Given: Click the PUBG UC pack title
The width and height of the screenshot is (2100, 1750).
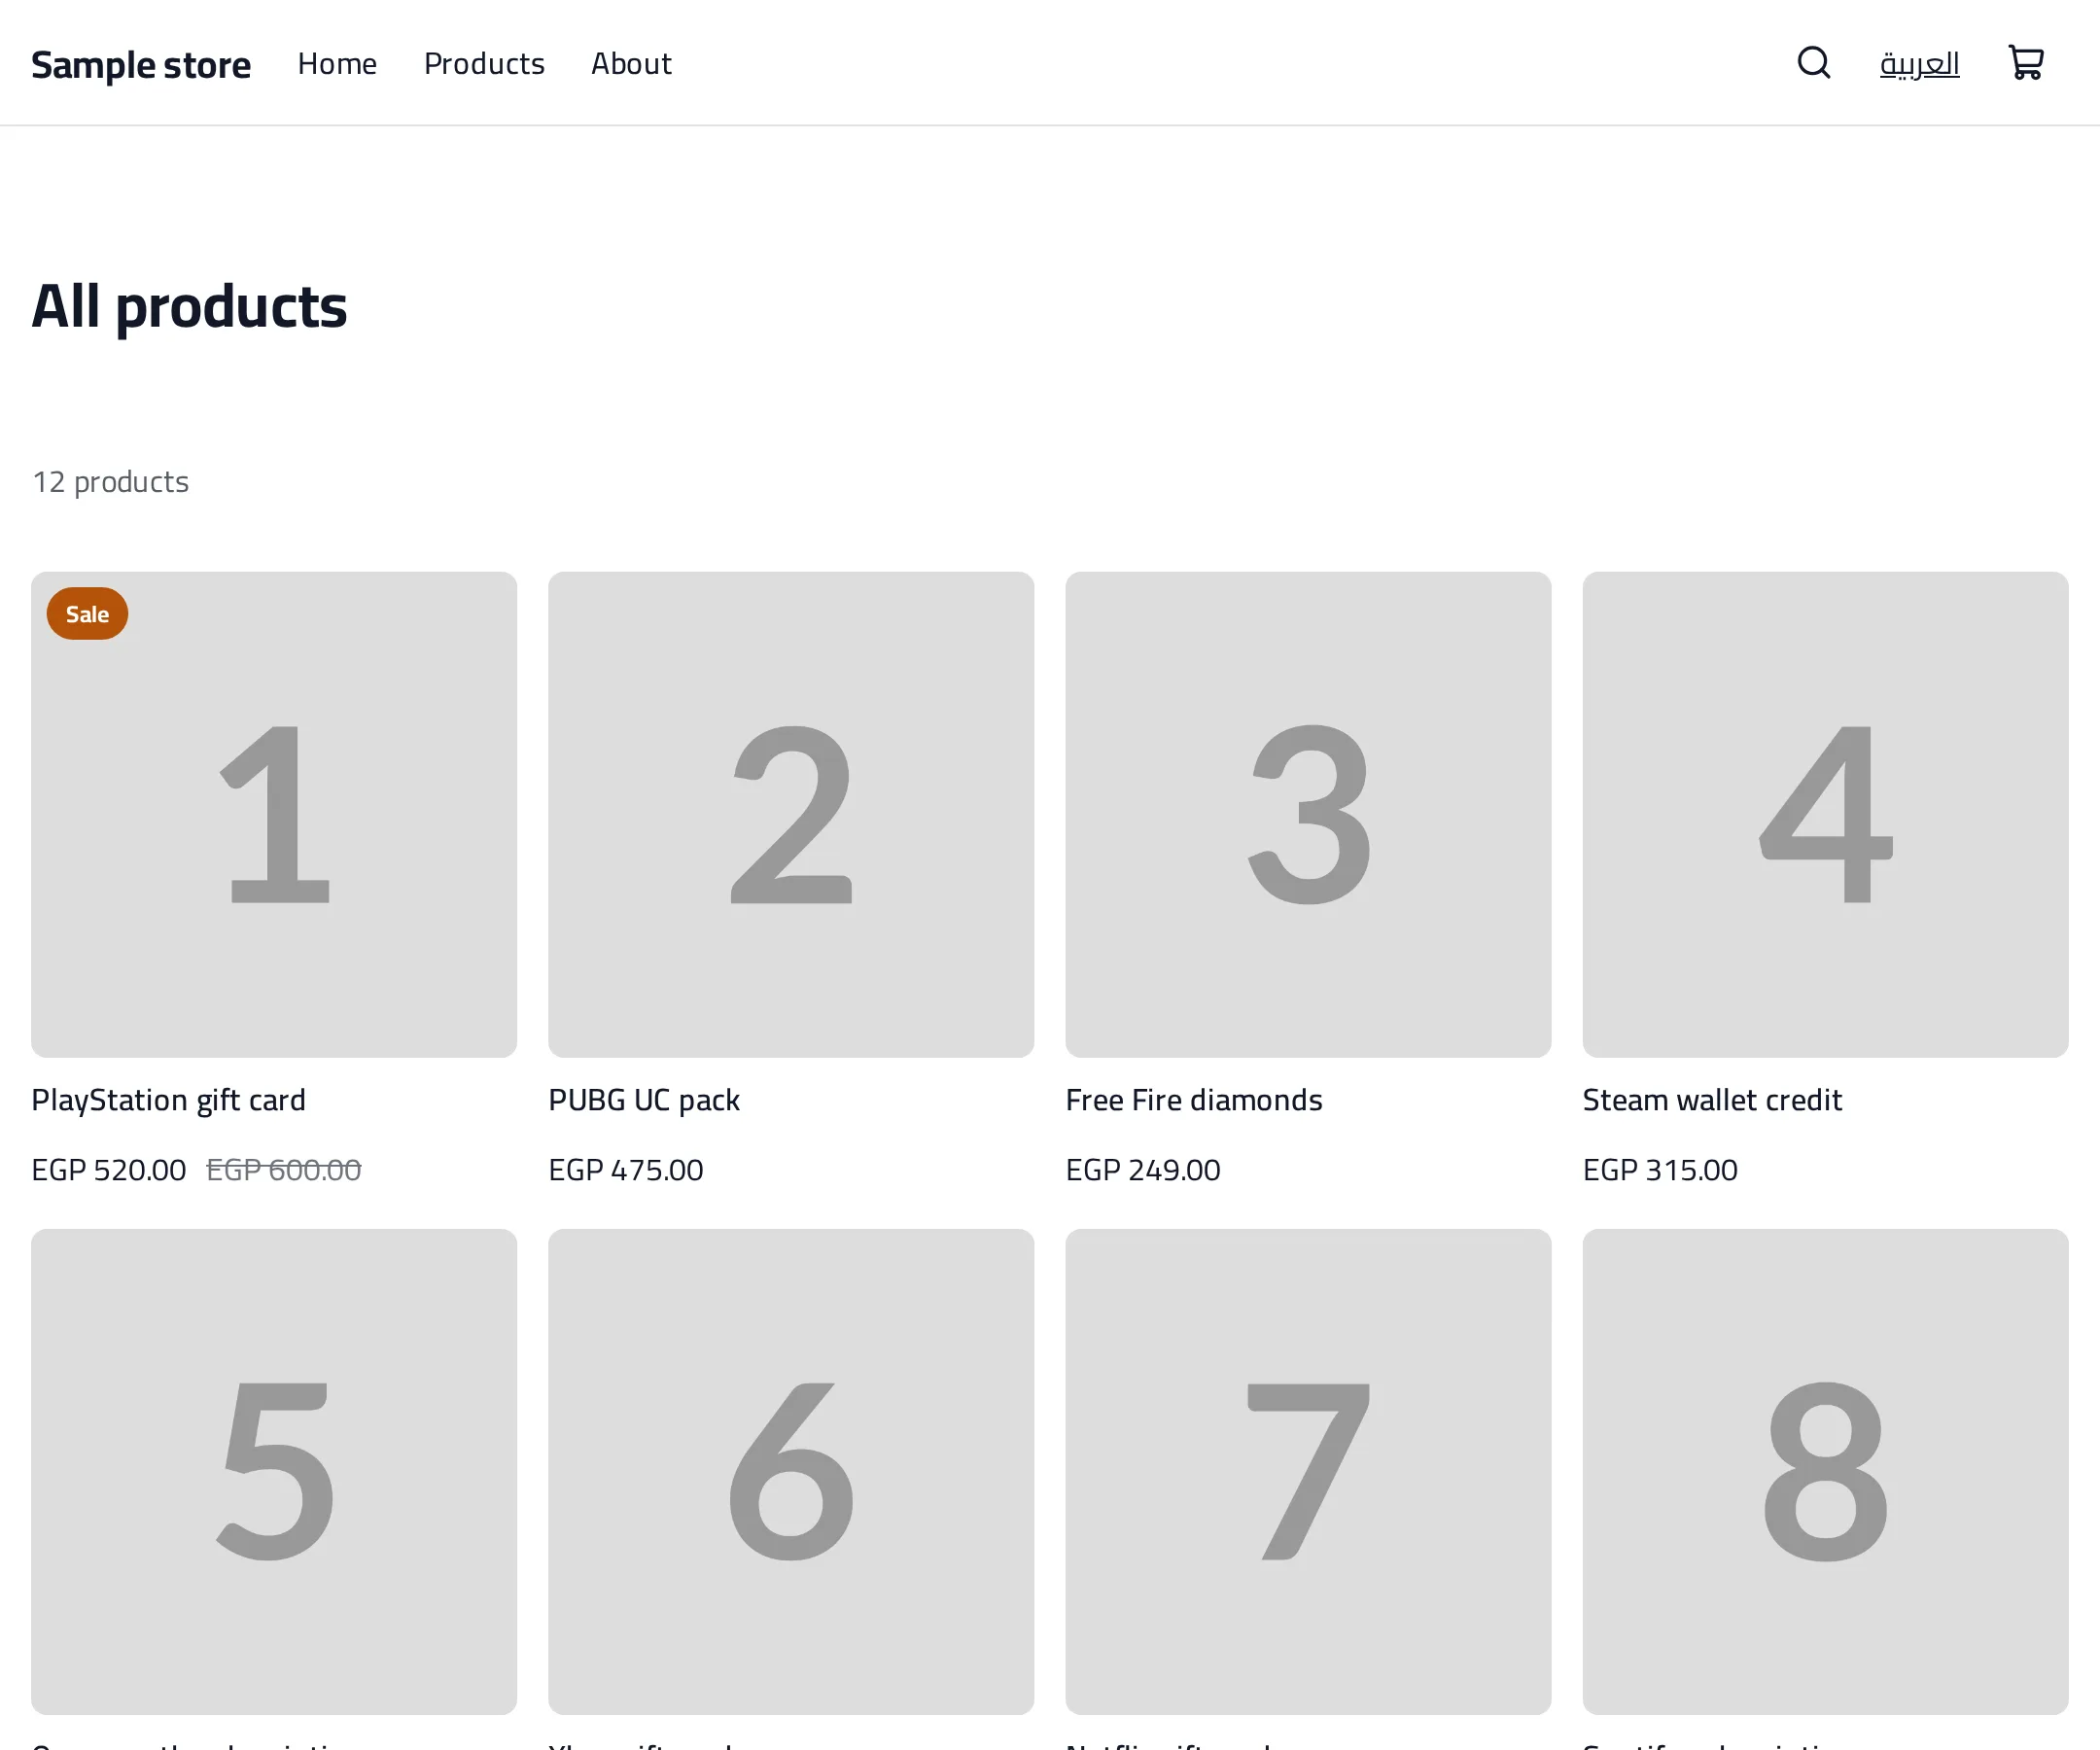Looking at the screenshot, I should (644, 1100).
